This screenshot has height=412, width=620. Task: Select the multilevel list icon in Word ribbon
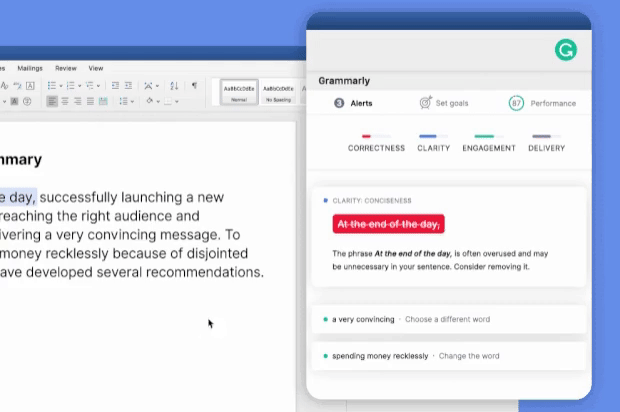pos(89,85)
